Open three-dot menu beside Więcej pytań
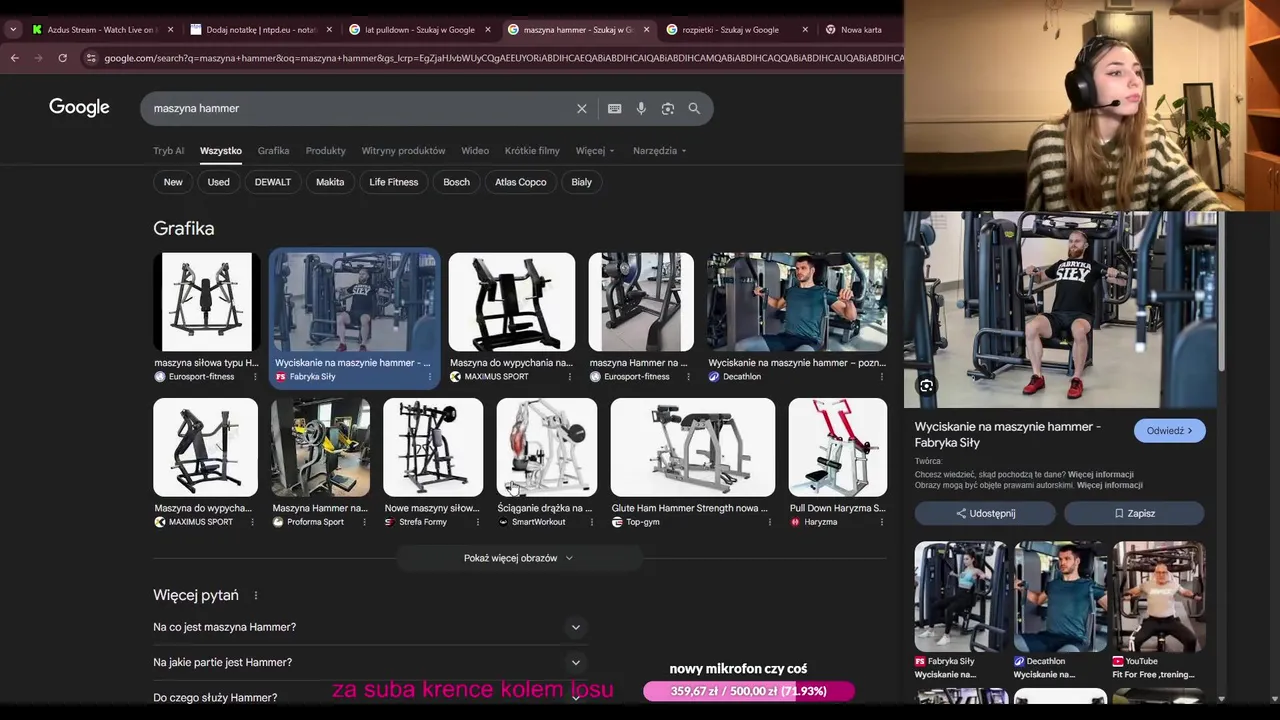 [255, 596]
